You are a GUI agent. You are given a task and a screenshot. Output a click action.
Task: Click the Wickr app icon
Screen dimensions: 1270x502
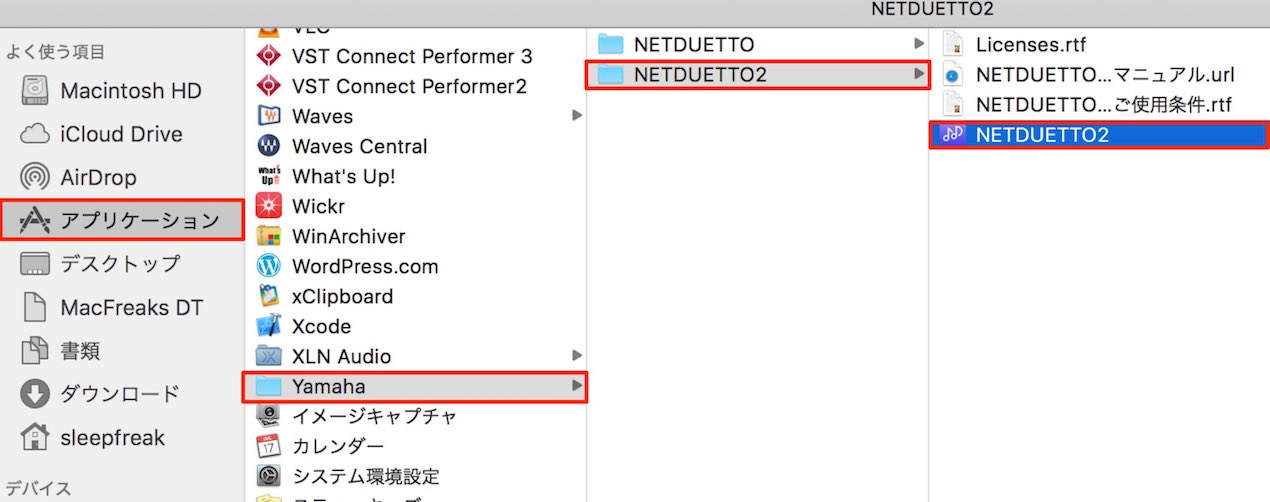pos(268,206)
